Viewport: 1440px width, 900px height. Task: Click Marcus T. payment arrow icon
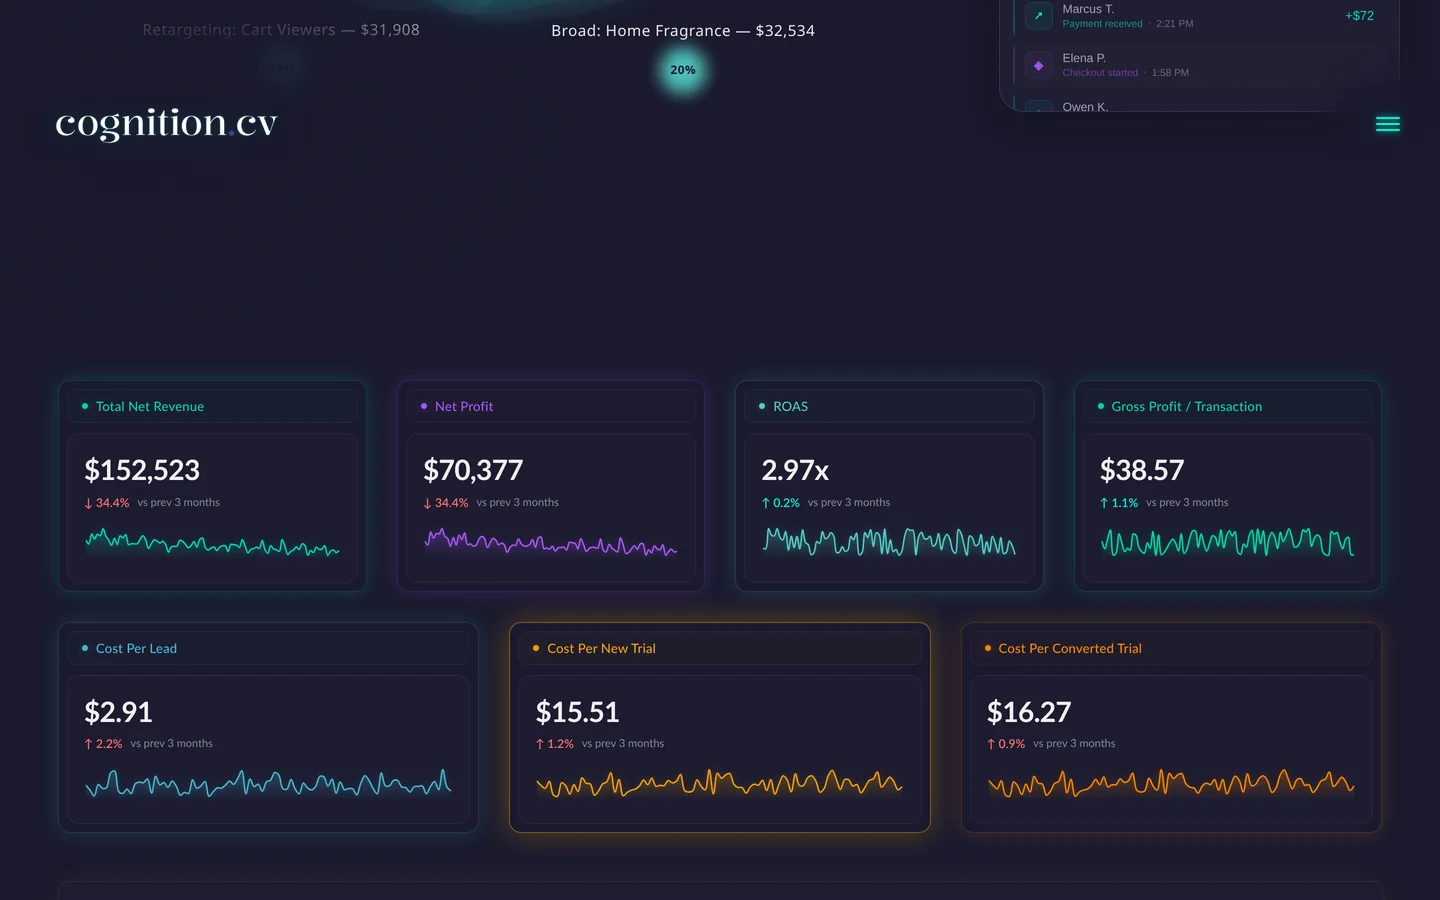point(1038,16)
